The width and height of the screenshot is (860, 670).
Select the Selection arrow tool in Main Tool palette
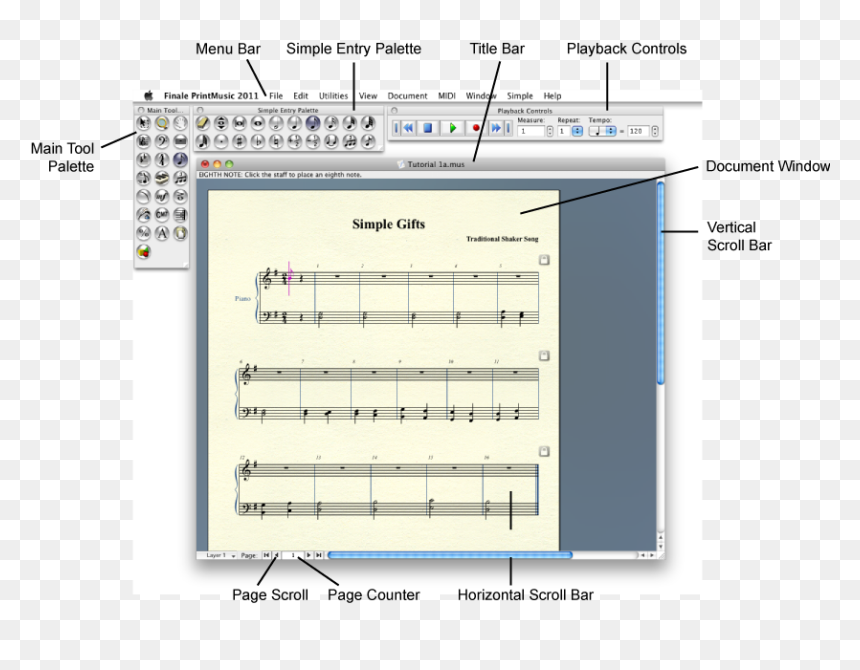click(x=144, y=123)
